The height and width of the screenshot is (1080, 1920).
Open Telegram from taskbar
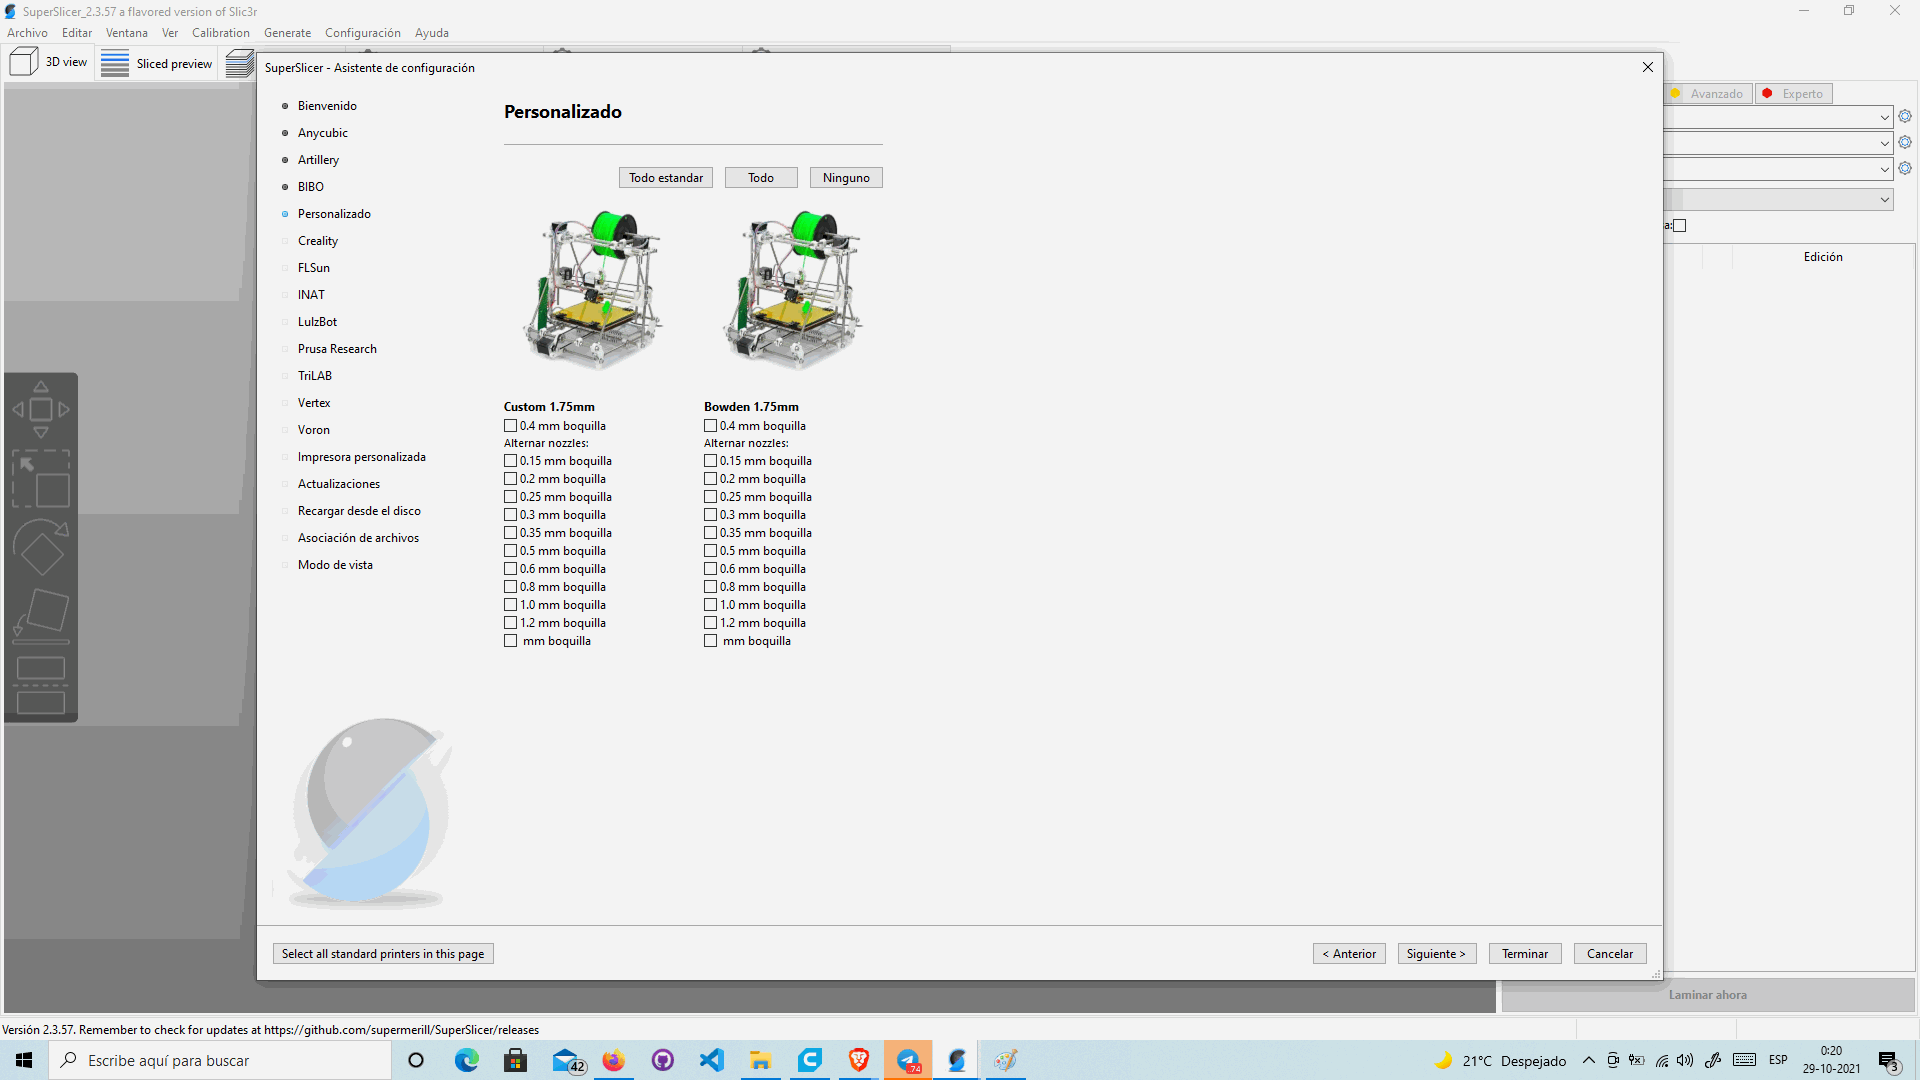[x=908, y=1060]
